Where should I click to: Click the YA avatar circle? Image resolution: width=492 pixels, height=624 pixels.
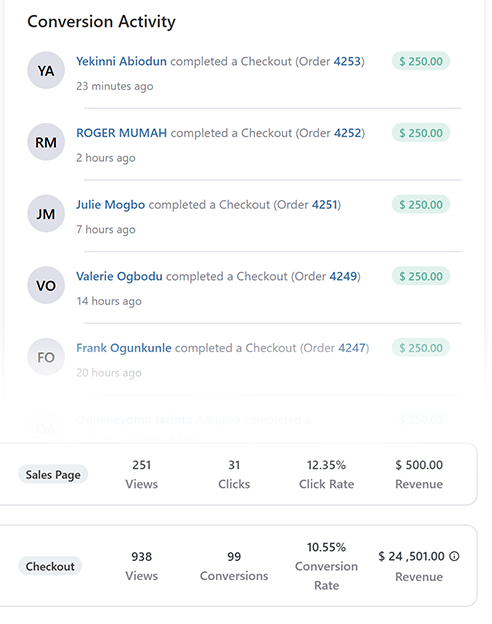[46, 70]
